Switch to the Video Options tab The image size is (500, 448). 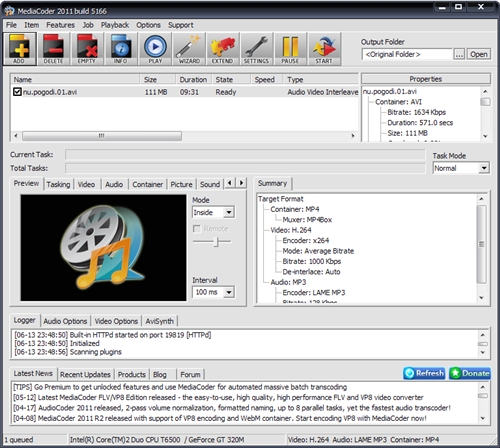[x=116, y=321]
